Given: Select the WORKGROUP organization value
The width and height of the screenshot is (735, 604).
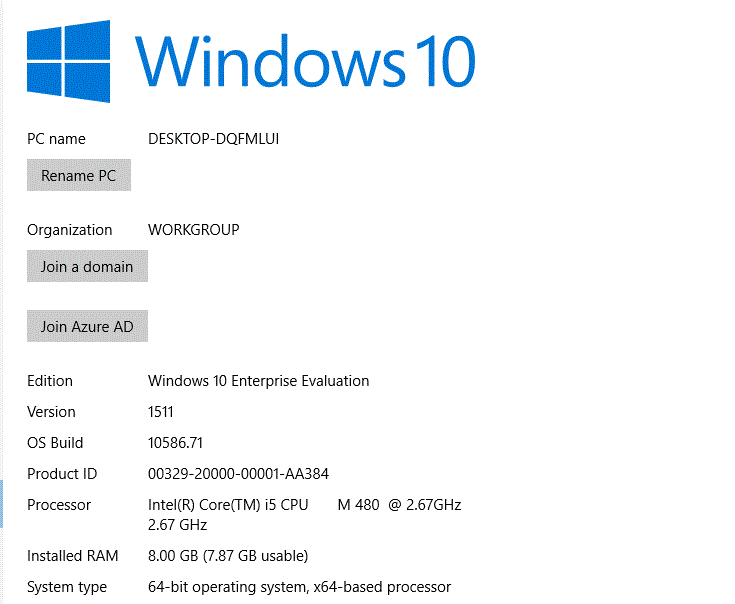Looking at the screenshot, I should coord(194,230).
